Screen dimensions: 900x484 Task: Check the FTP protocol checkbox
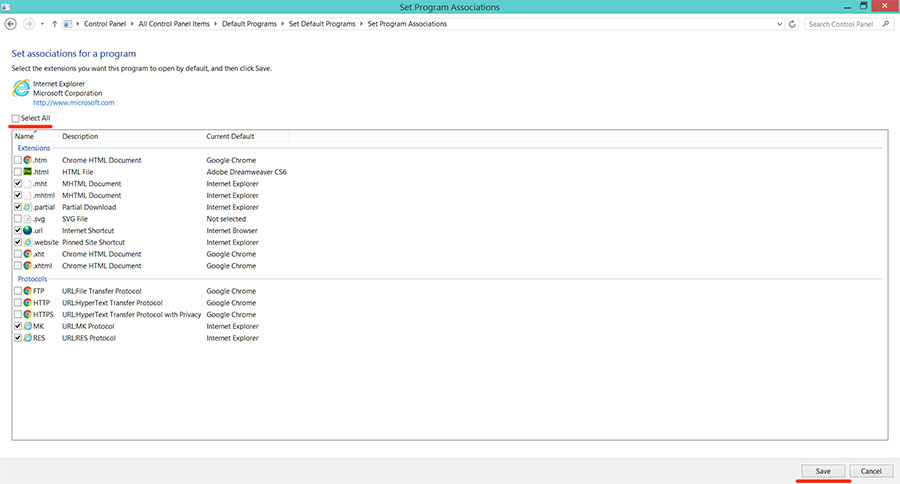coord(18,291)
